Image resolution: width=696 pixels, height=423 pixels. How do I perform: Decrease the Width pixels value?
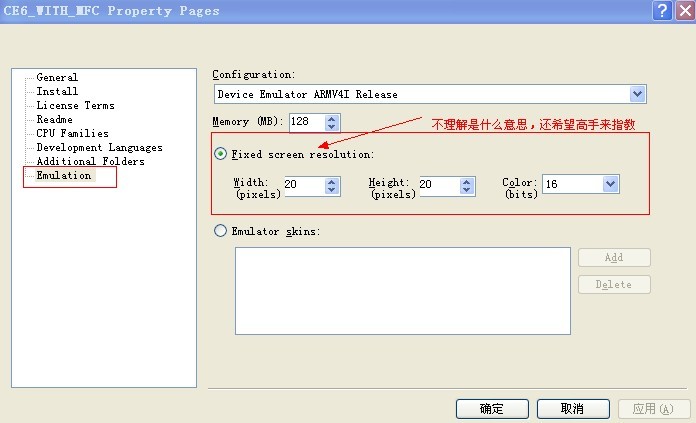[332, 190]
